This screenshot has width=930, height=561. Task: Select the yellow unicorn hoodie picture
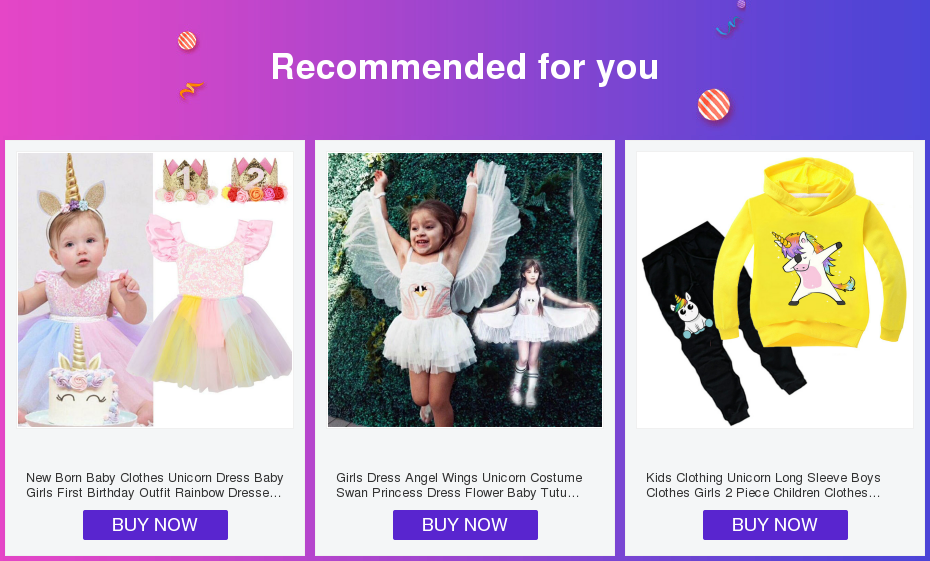(x=810, y=255)
